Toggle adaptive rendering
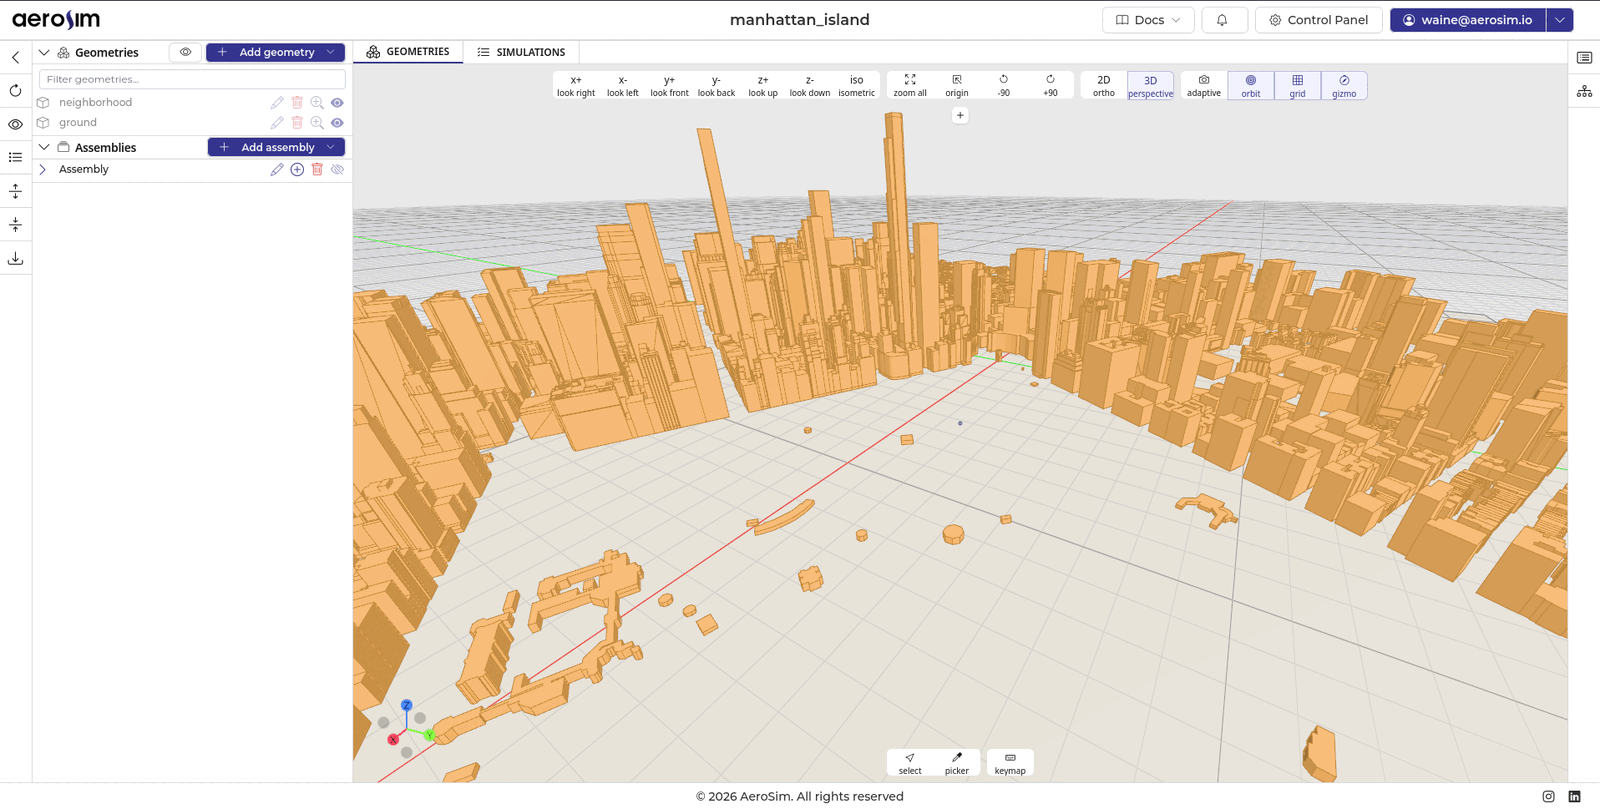This screenshot has width=1600, height=809. coord(1204,86)
